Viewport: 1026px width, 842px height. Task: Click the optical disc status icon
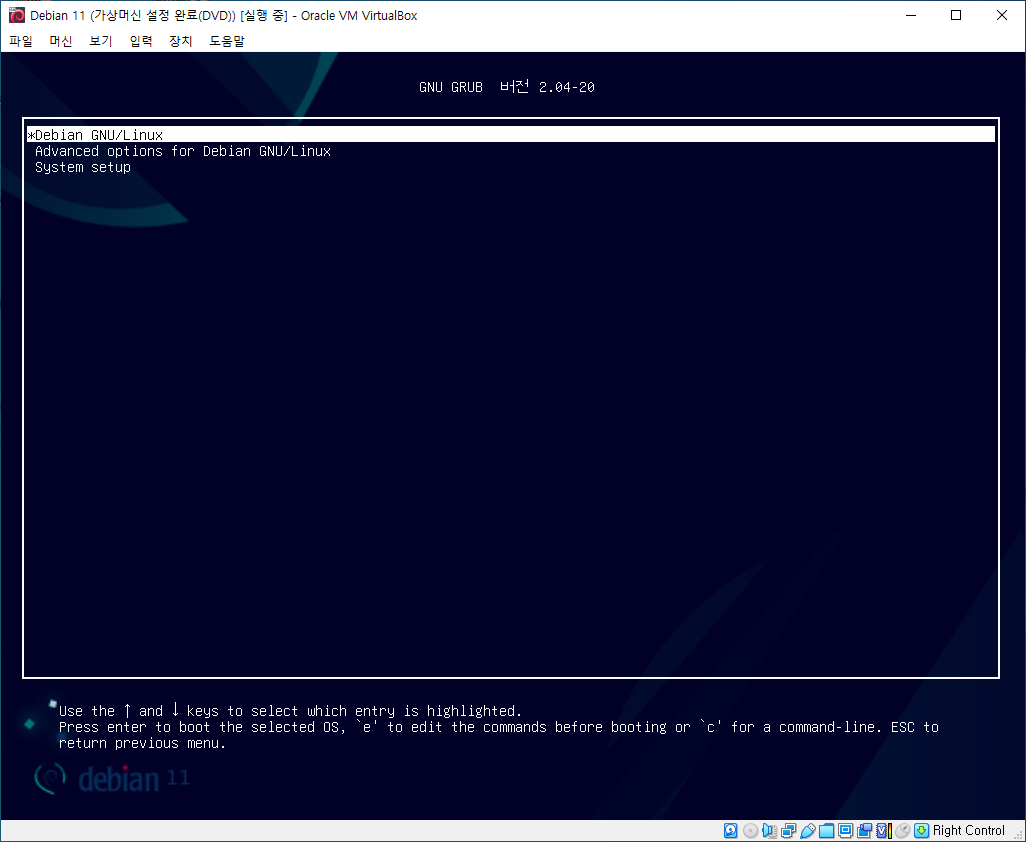[751, 831]
